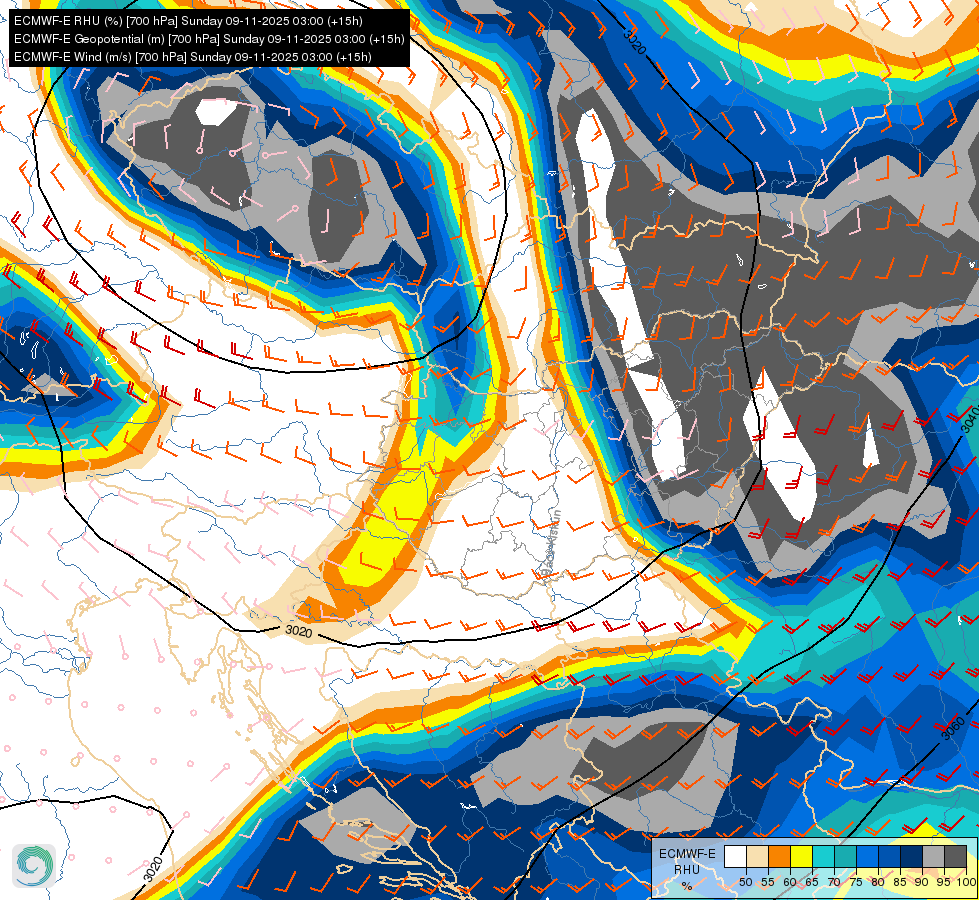The image size is (979, 900).
Task: Click the ECMWF-E legend title text
Action: pos(687,854)
